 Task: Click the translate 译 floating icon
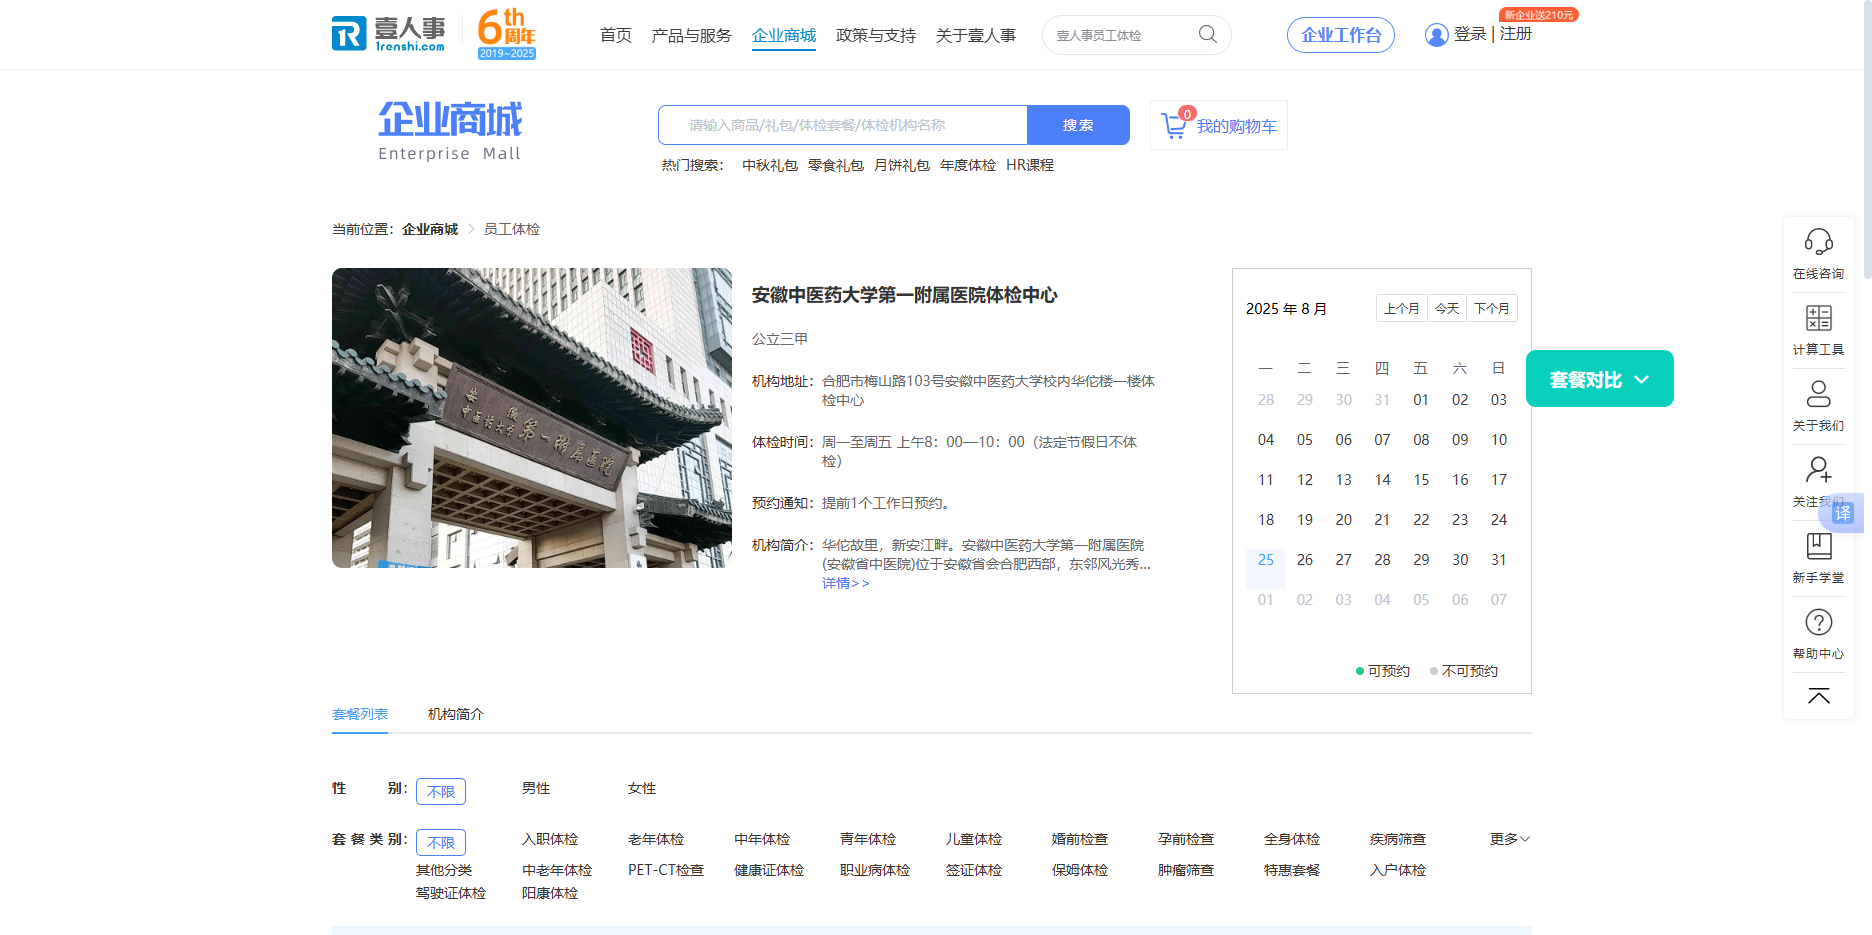(1843, 513)
